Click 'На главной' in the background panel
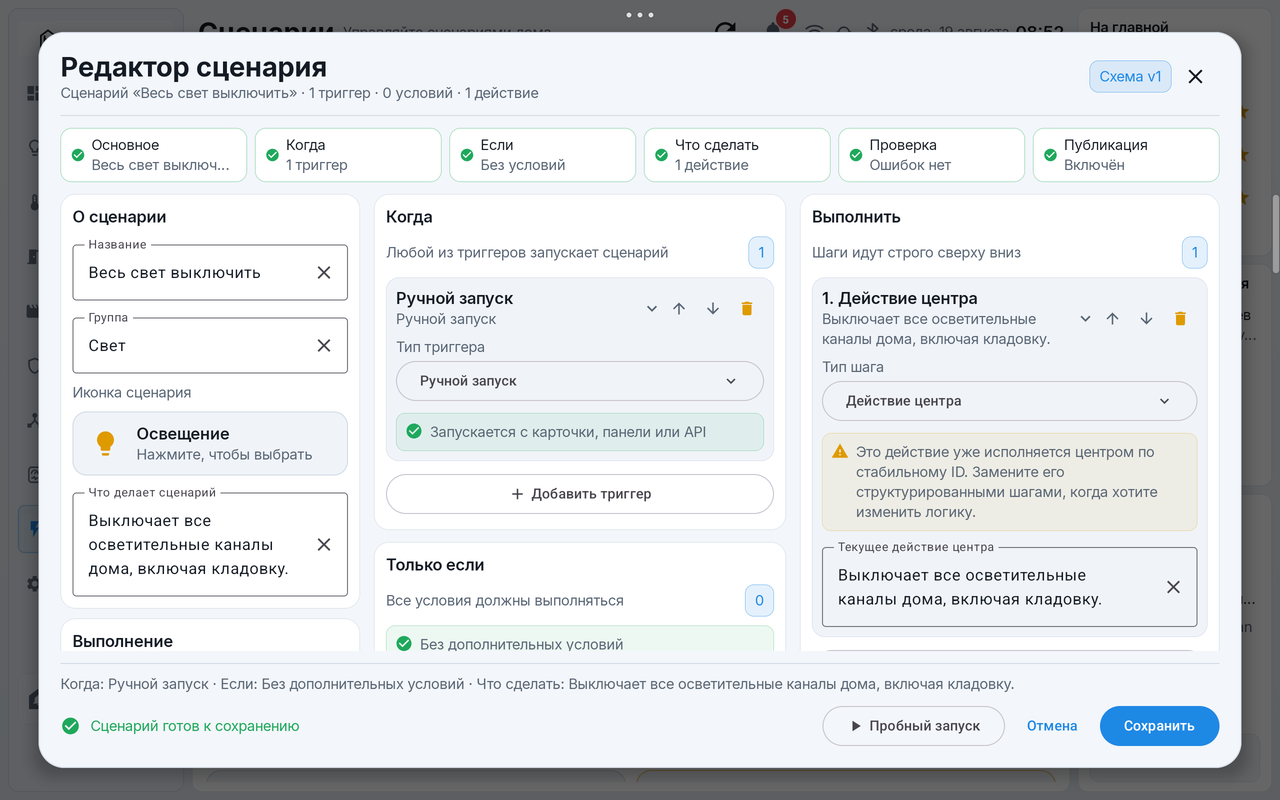 [x=1129, y=27]
